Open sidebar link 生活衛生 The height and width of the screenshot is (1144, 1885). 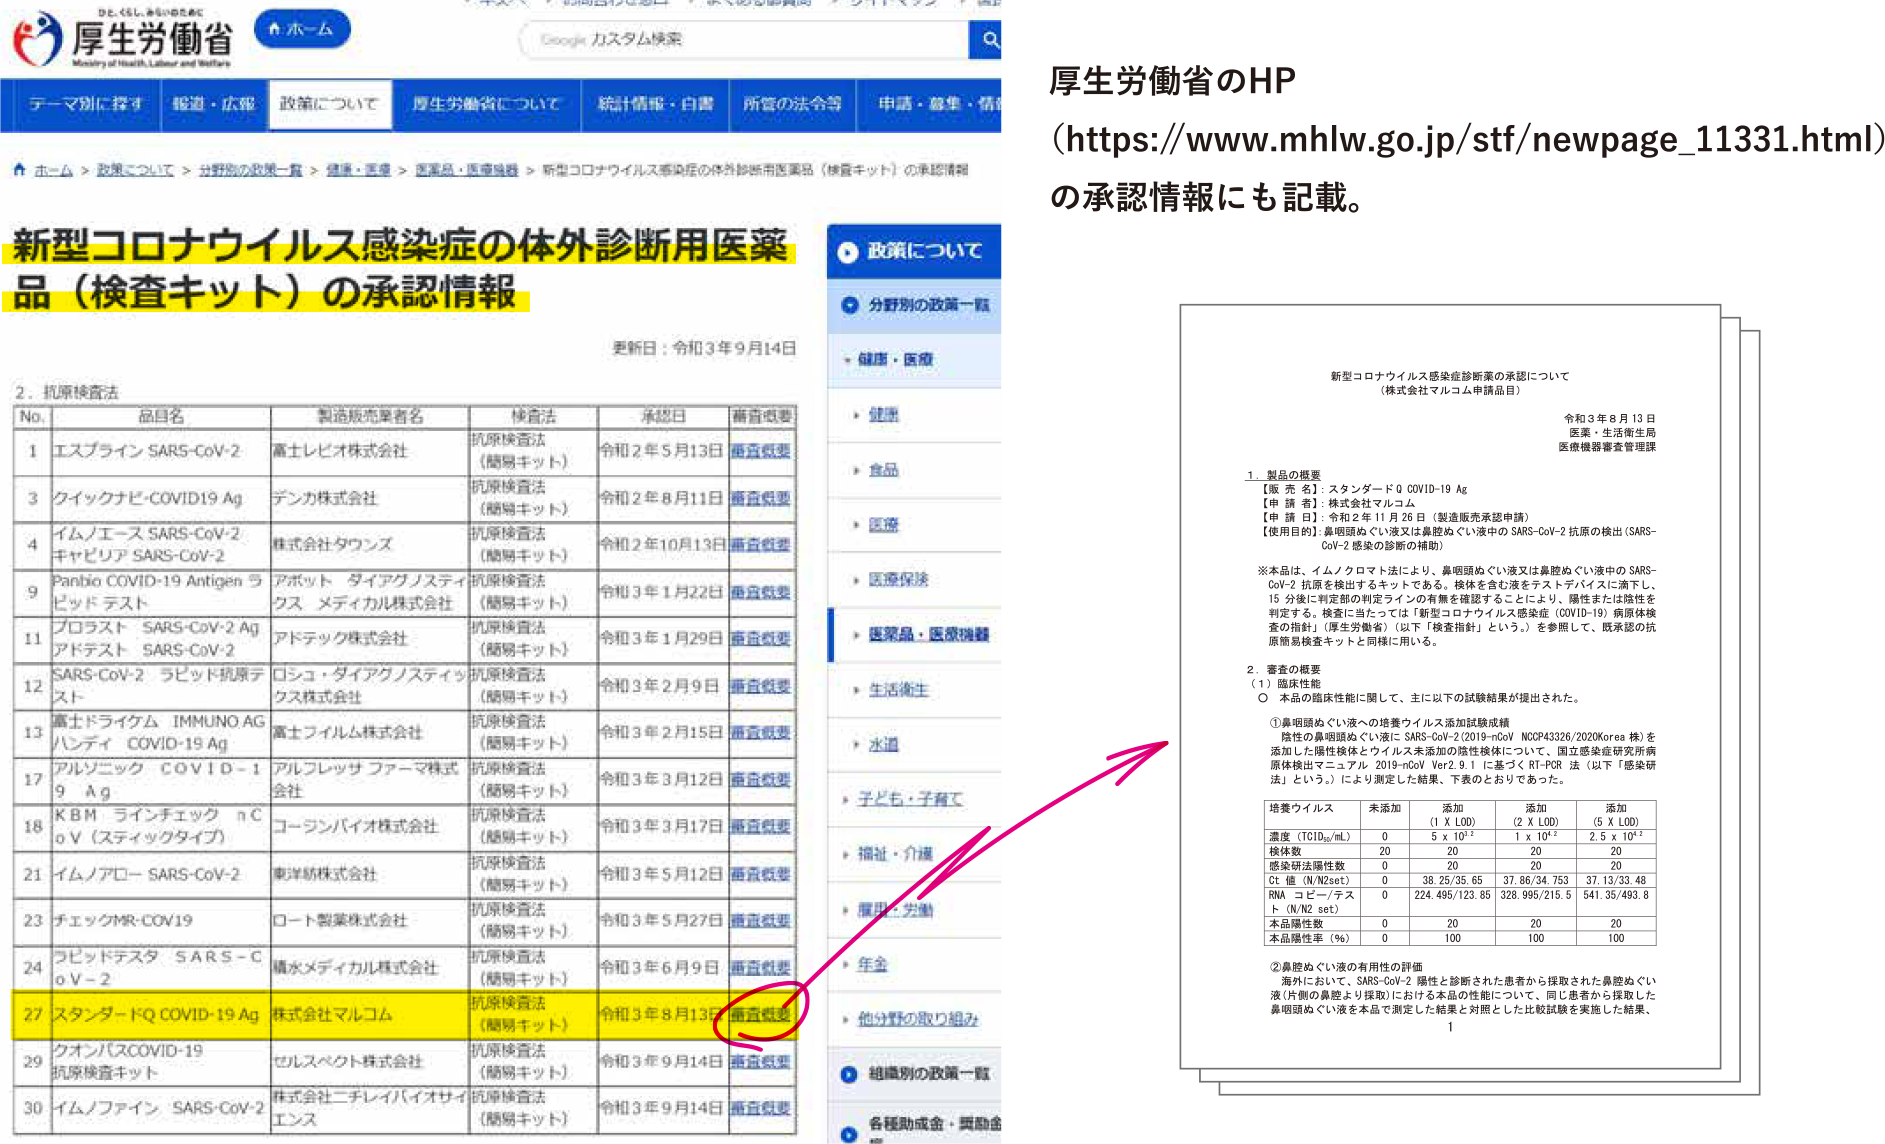(899, 690)
